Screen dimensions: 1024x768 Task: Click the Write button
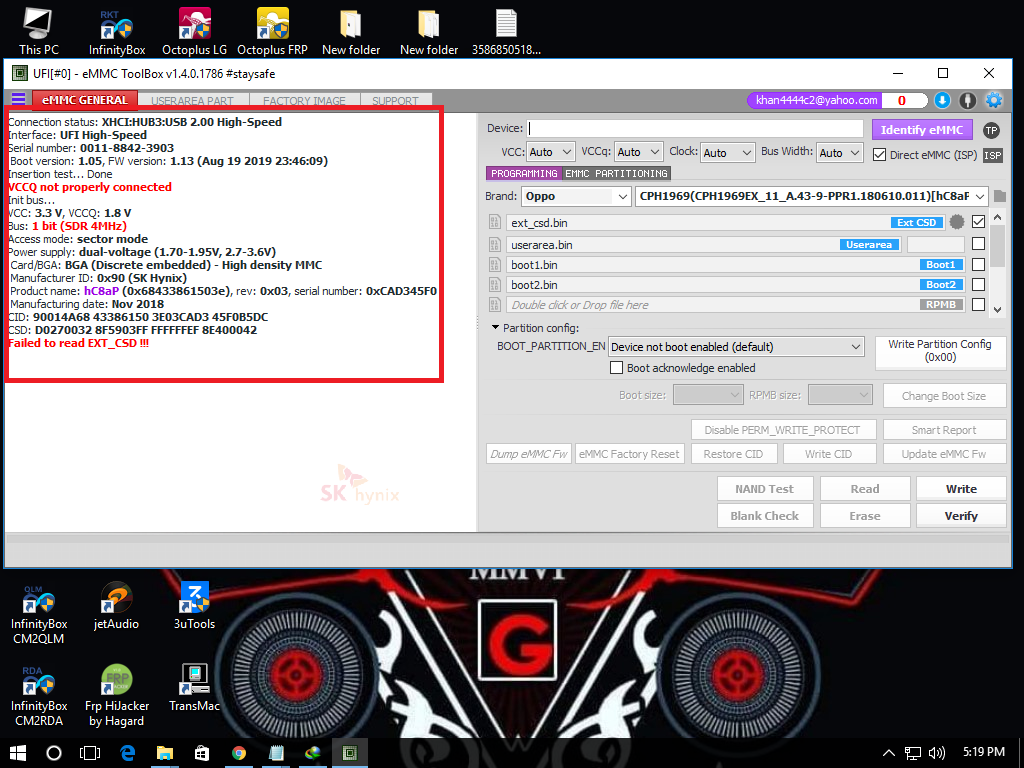tap(961, 488)
